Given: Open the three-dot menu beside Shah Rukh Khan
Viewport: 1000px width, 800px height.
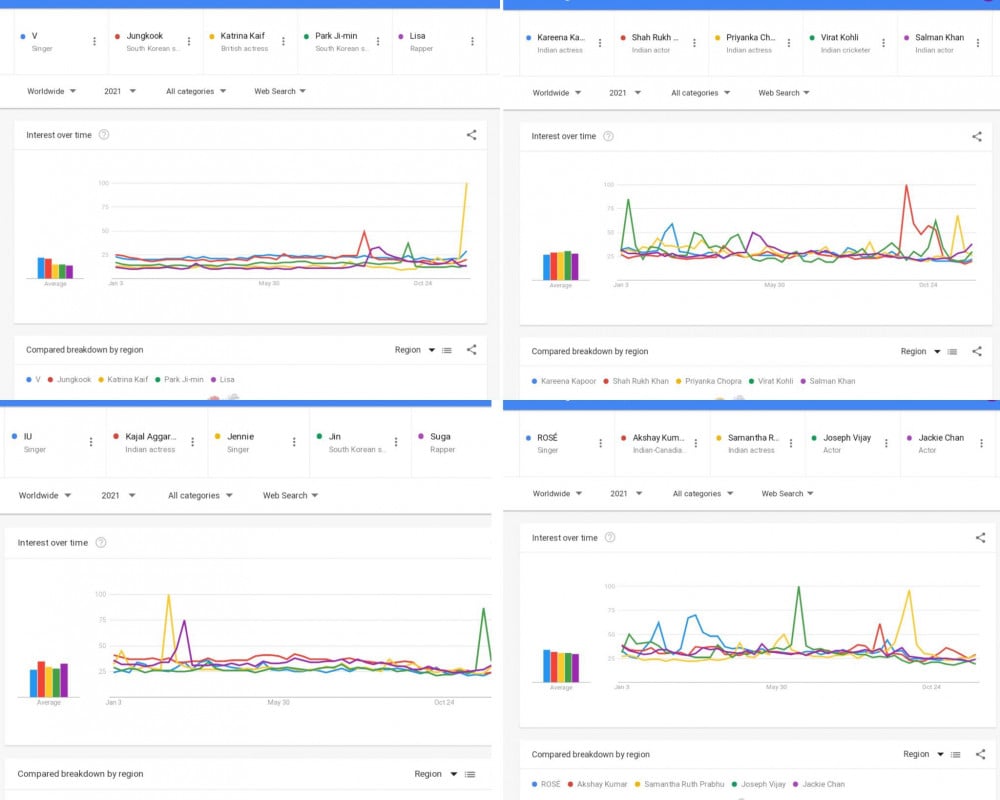Looking at the screenshot, I should point(694,43).
